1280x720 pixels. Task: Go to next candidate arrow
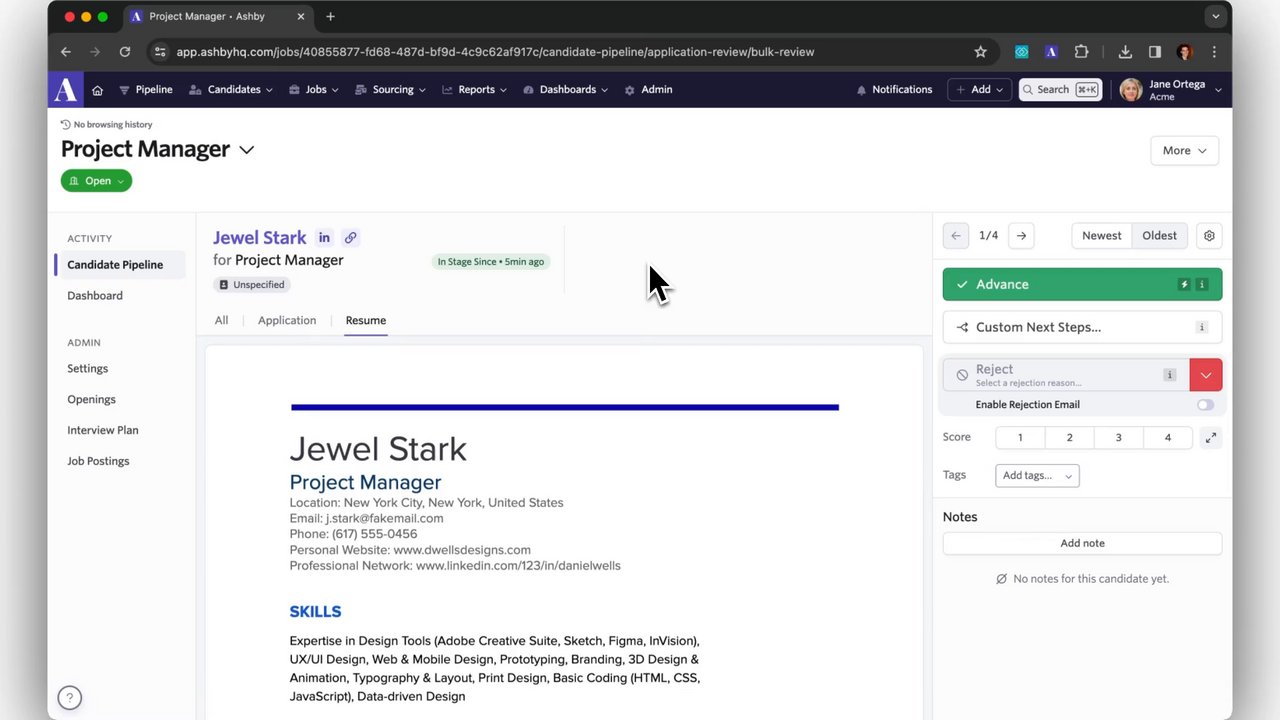(x=1021, y=236)
